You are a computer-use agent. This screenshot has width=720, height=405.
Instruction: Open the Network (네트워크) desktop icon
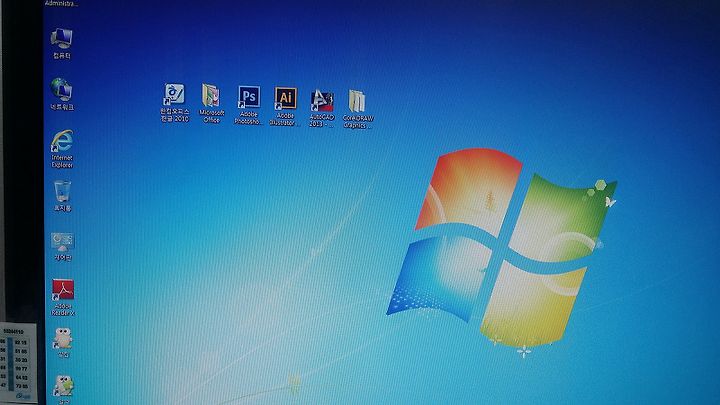[x=62, y=94]
